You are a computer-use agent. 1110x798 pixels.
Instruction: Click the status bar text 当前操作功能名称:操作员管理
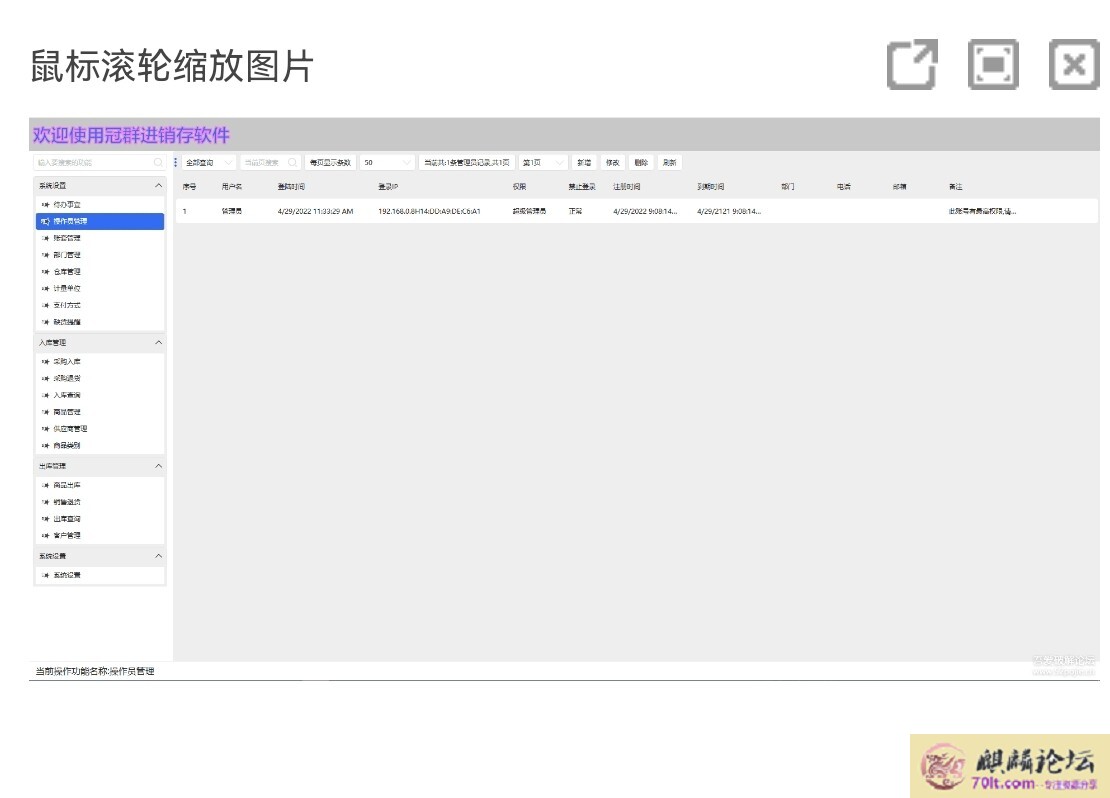pos(95,671)
